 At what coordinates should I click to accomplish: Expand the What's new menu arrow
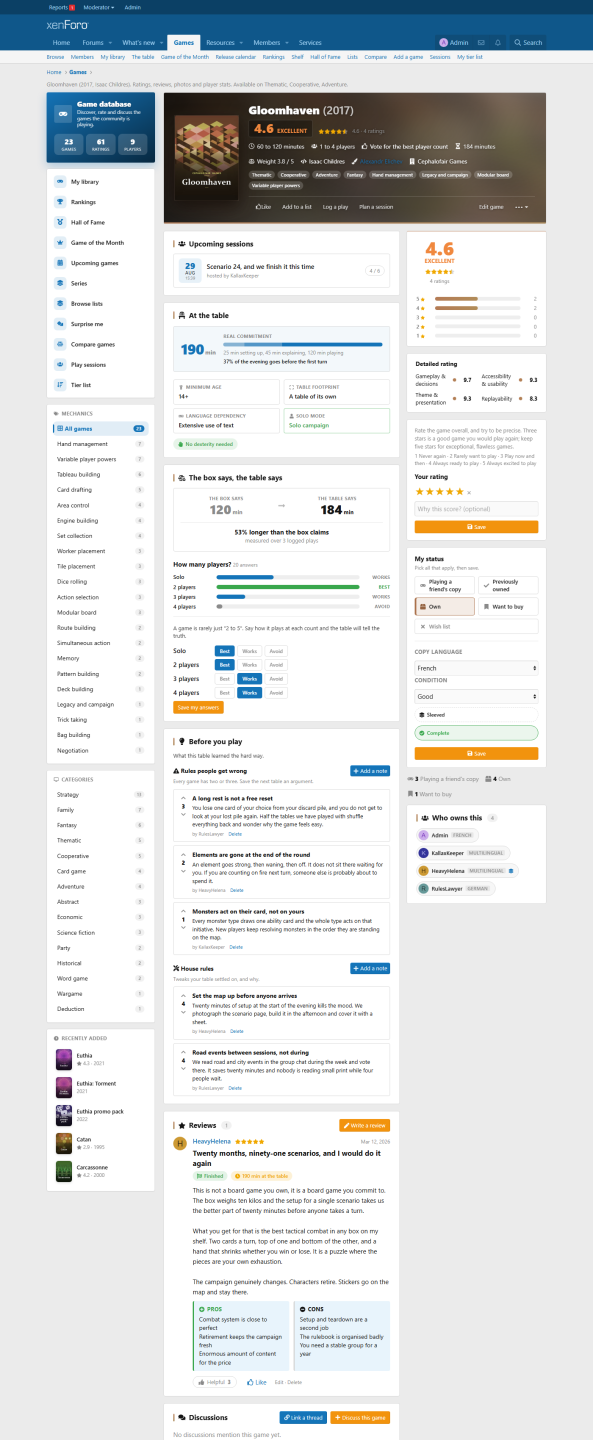159,43
